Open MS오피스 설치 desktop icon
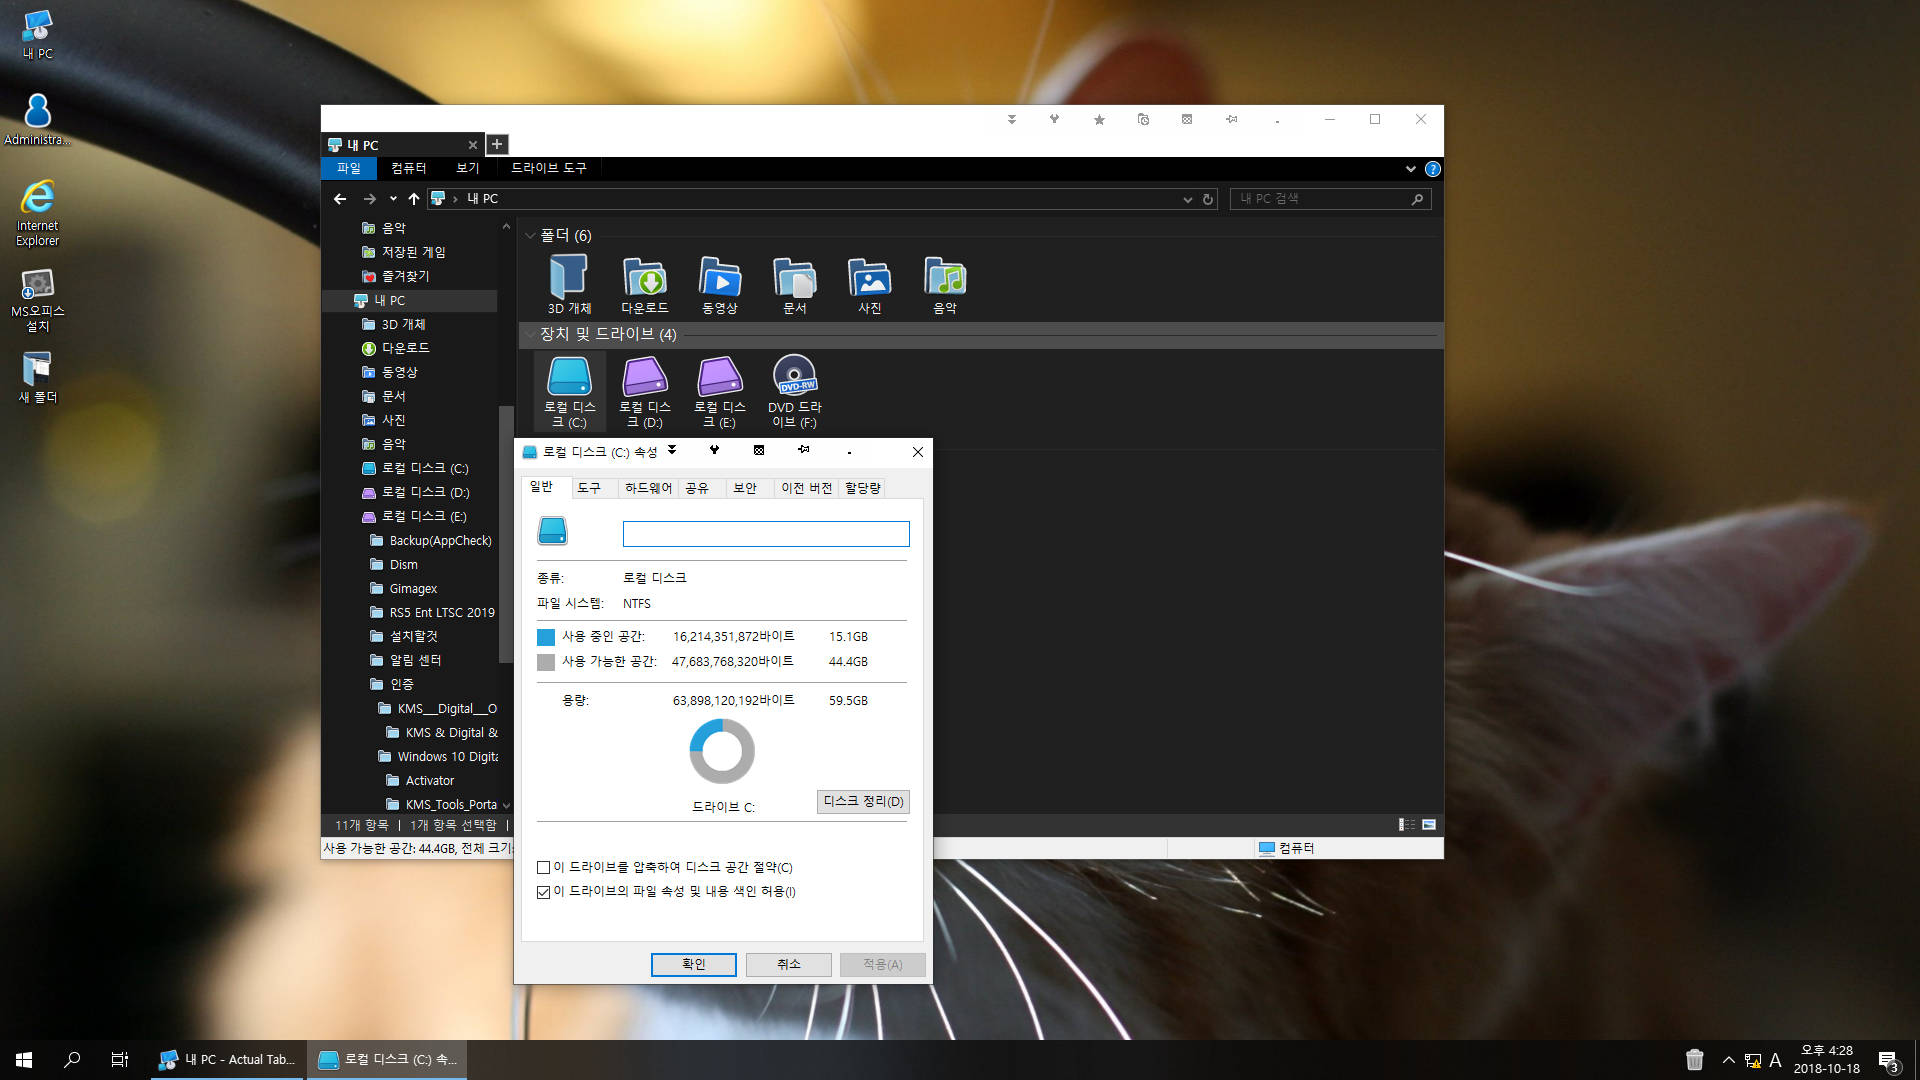1920x1080 pixels. [38, 300]
